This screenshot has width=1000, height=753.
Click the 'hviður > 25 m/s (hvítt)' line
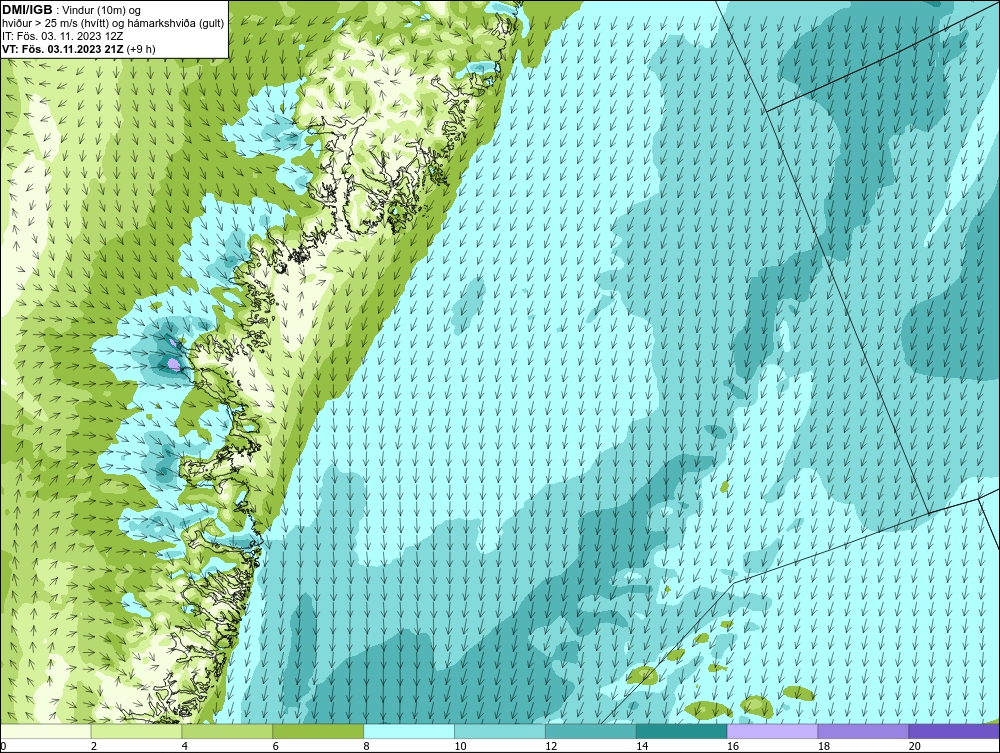point(57,23)
